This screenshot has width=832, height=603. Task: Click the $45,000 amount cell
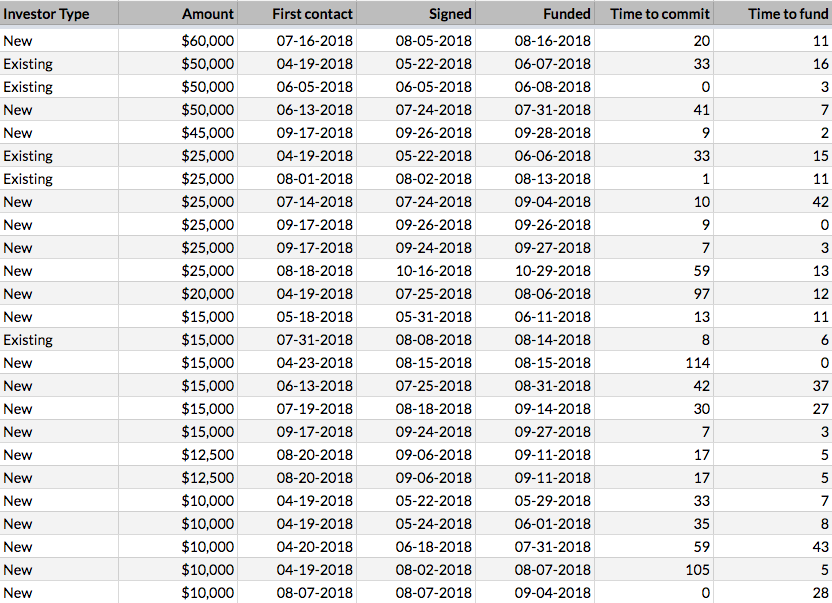207,133
